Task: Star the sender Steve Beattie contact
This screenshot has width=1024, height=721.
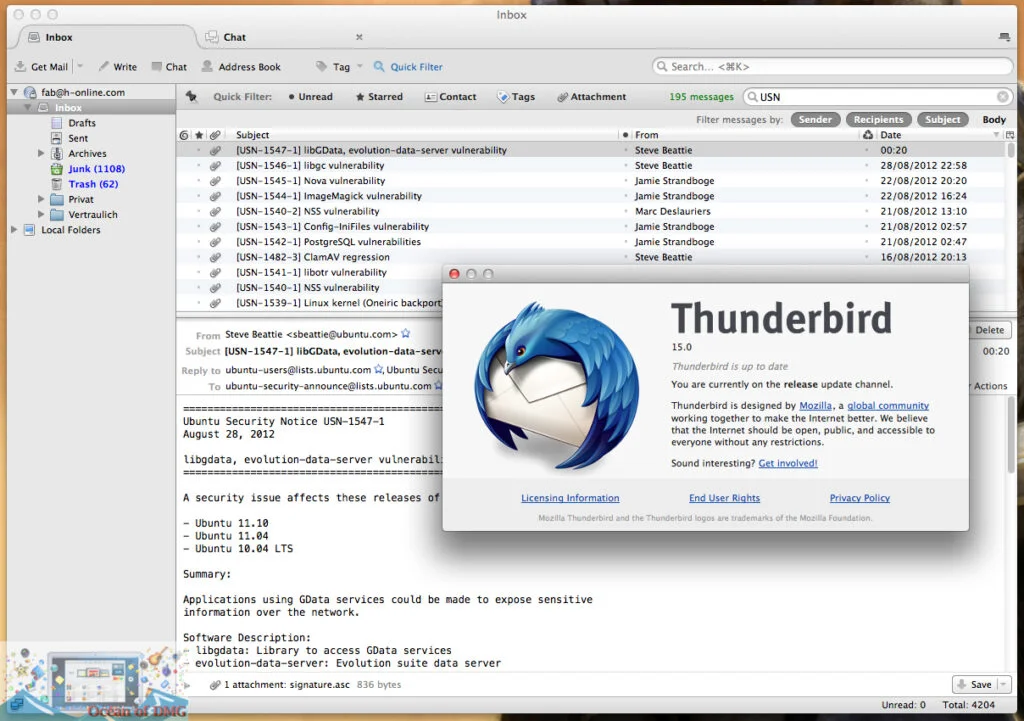Action: tap(406, 334)
